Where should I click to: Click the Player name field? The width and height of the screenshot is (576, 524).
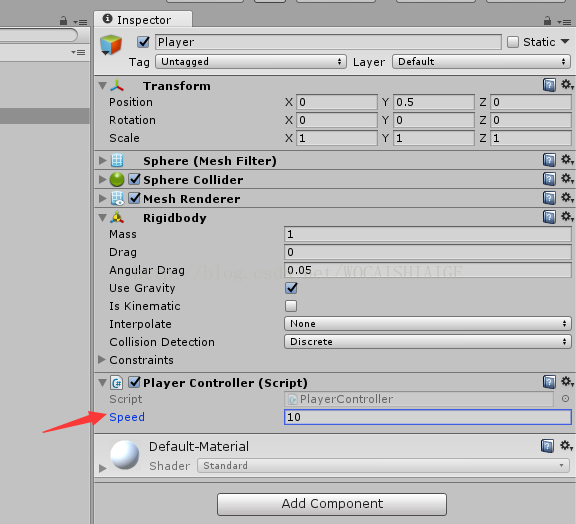click(x=328, y=42)
